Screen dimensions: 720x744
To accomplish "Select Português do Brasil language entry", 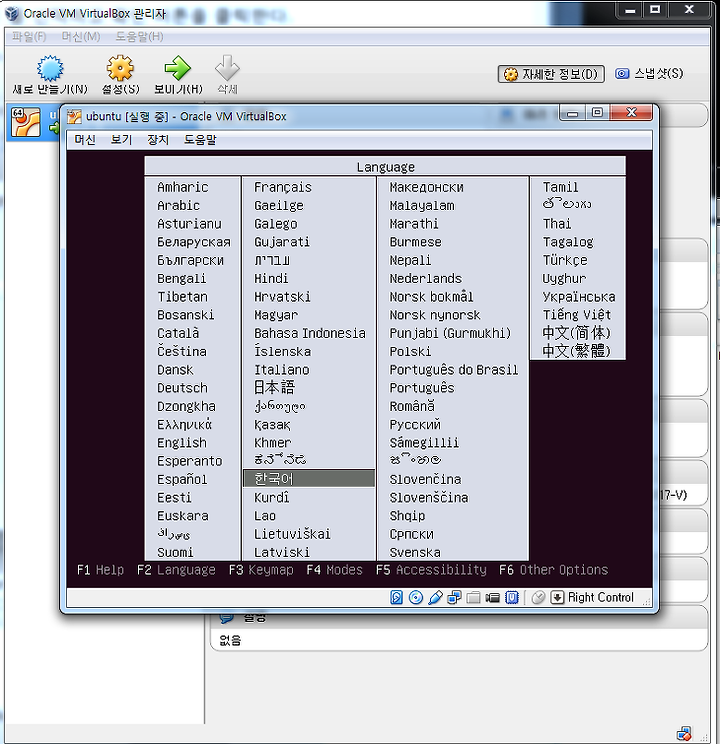I will click(x=454, y=370).
